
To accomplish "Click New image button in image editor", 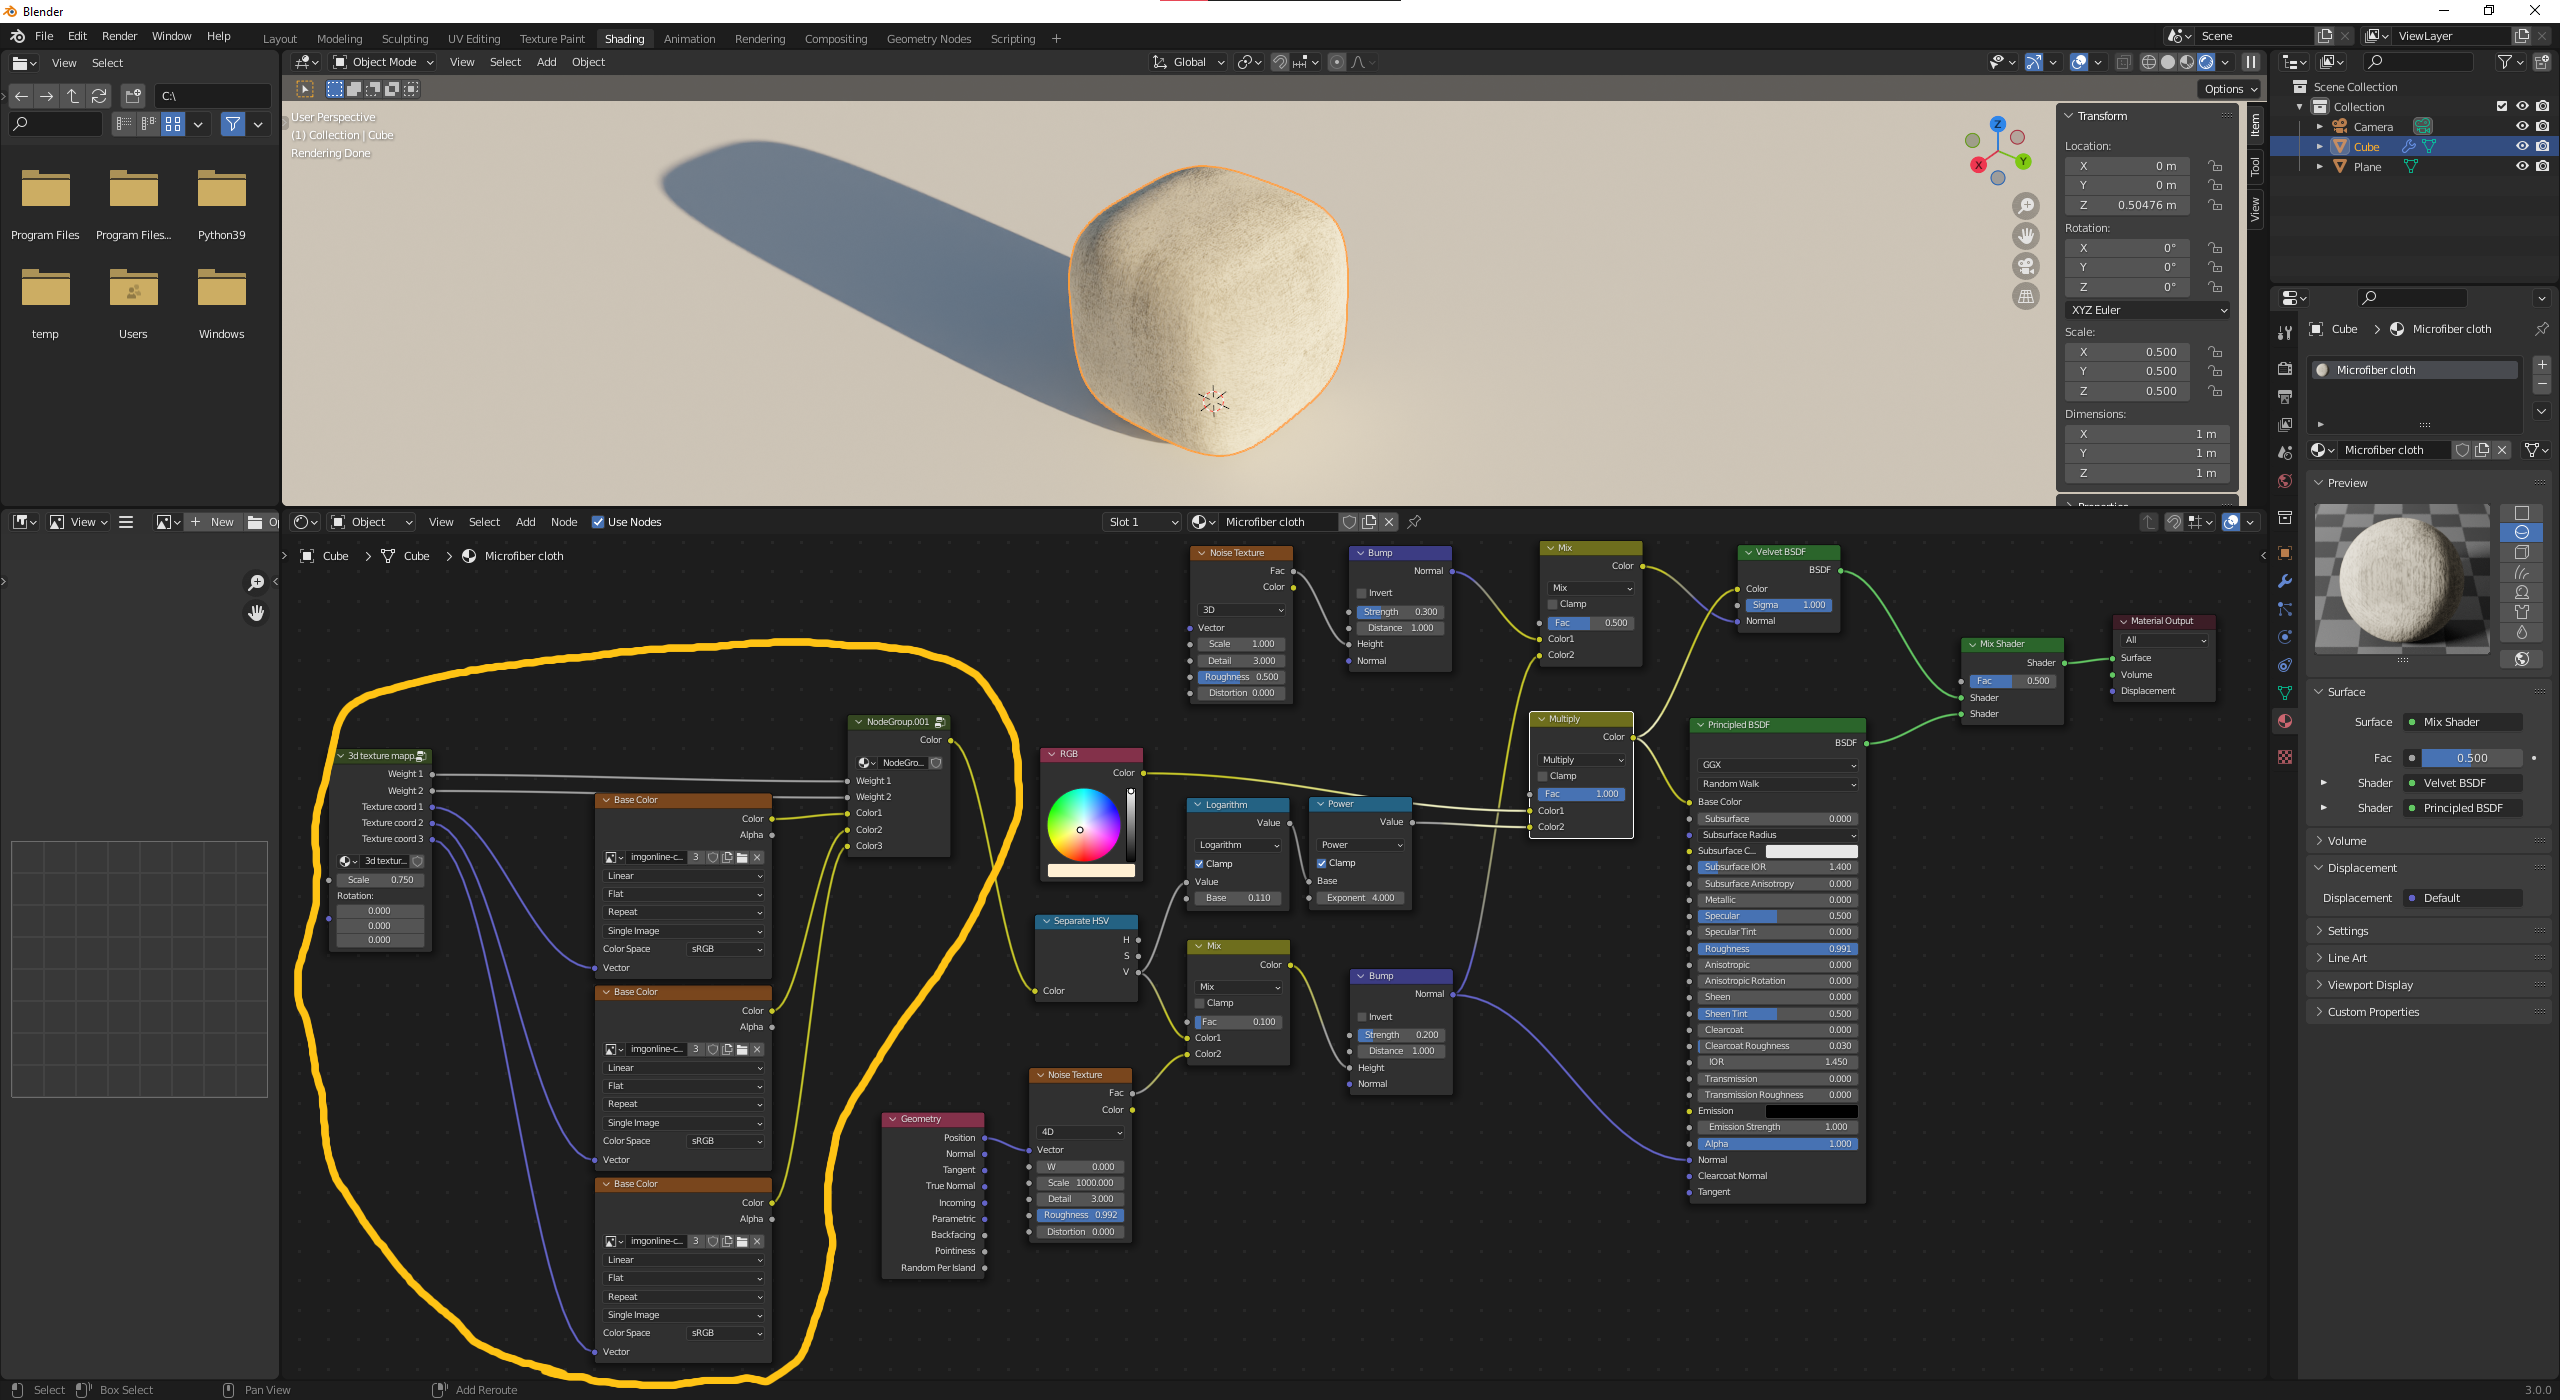I will 212,522.
